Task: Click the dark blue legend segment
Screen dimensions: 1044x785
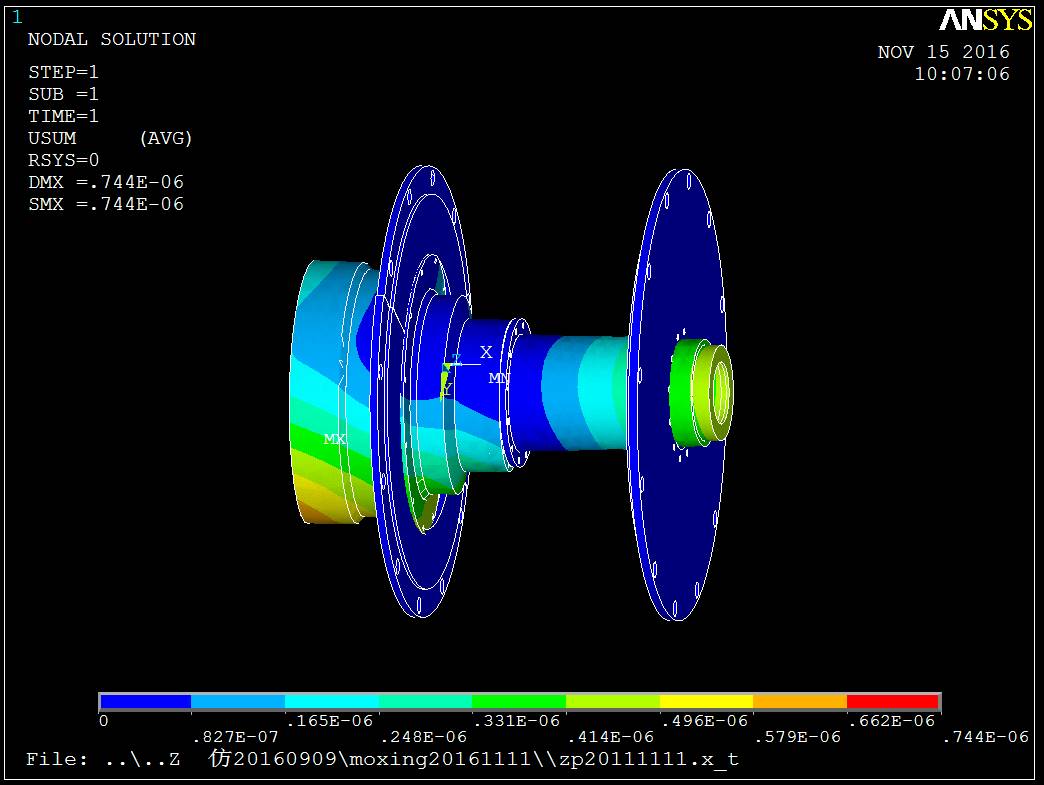Action: point(145,701)
